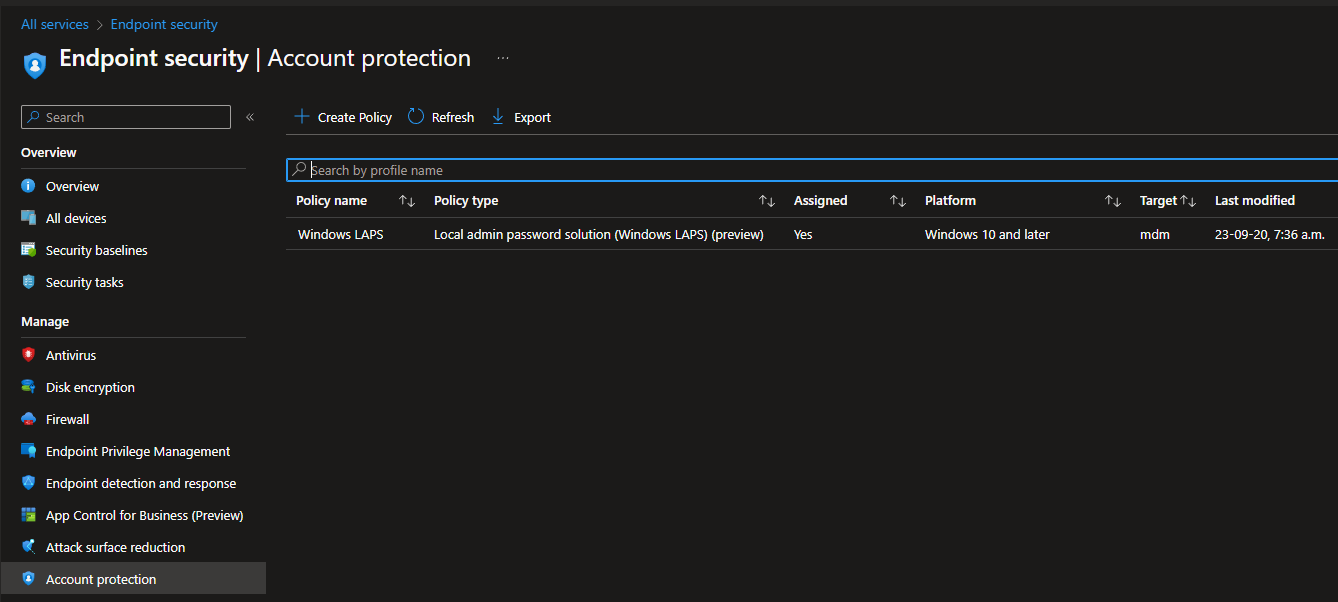
Task: Click the 'Windows 10 and later' cell
Action: tap(987, 234)
